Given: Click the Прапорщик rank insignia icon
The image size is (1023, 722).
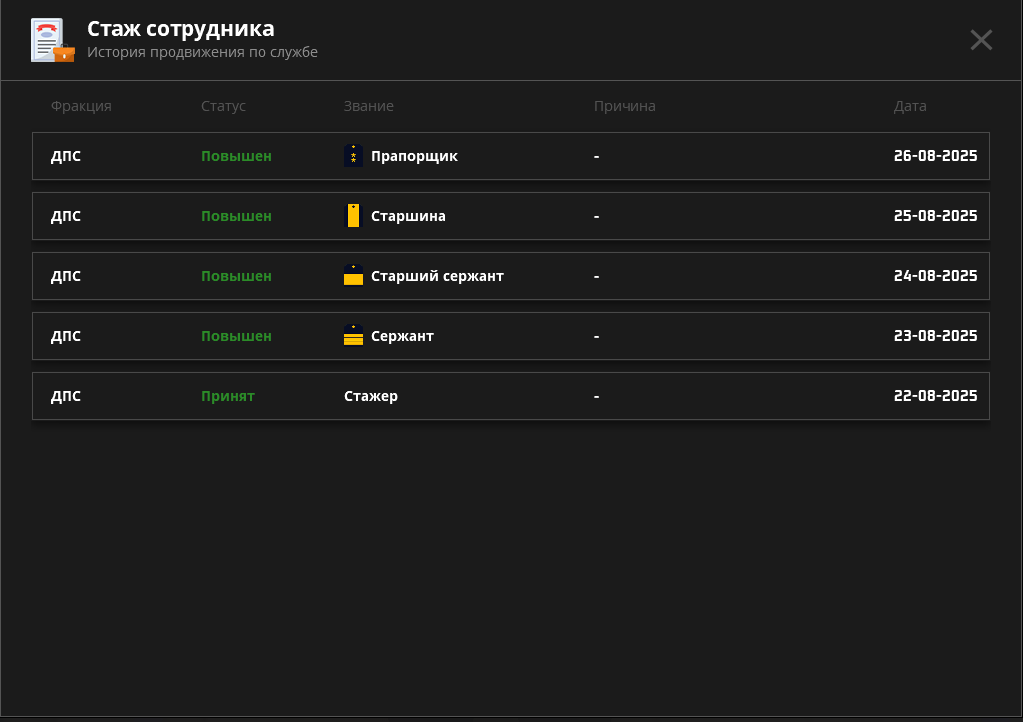Looking at the screenshot, I should point(353,156).
